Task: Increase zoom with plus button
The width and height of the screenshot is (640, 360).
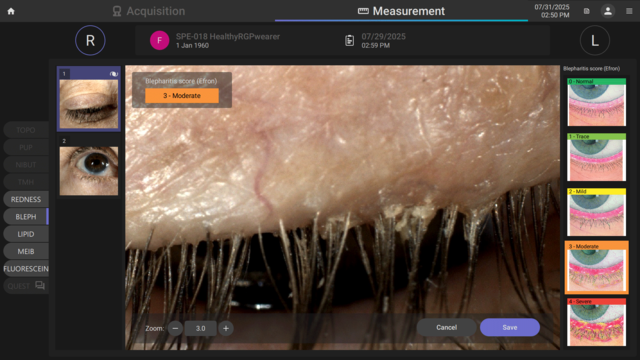Action: tap(226, 328)
